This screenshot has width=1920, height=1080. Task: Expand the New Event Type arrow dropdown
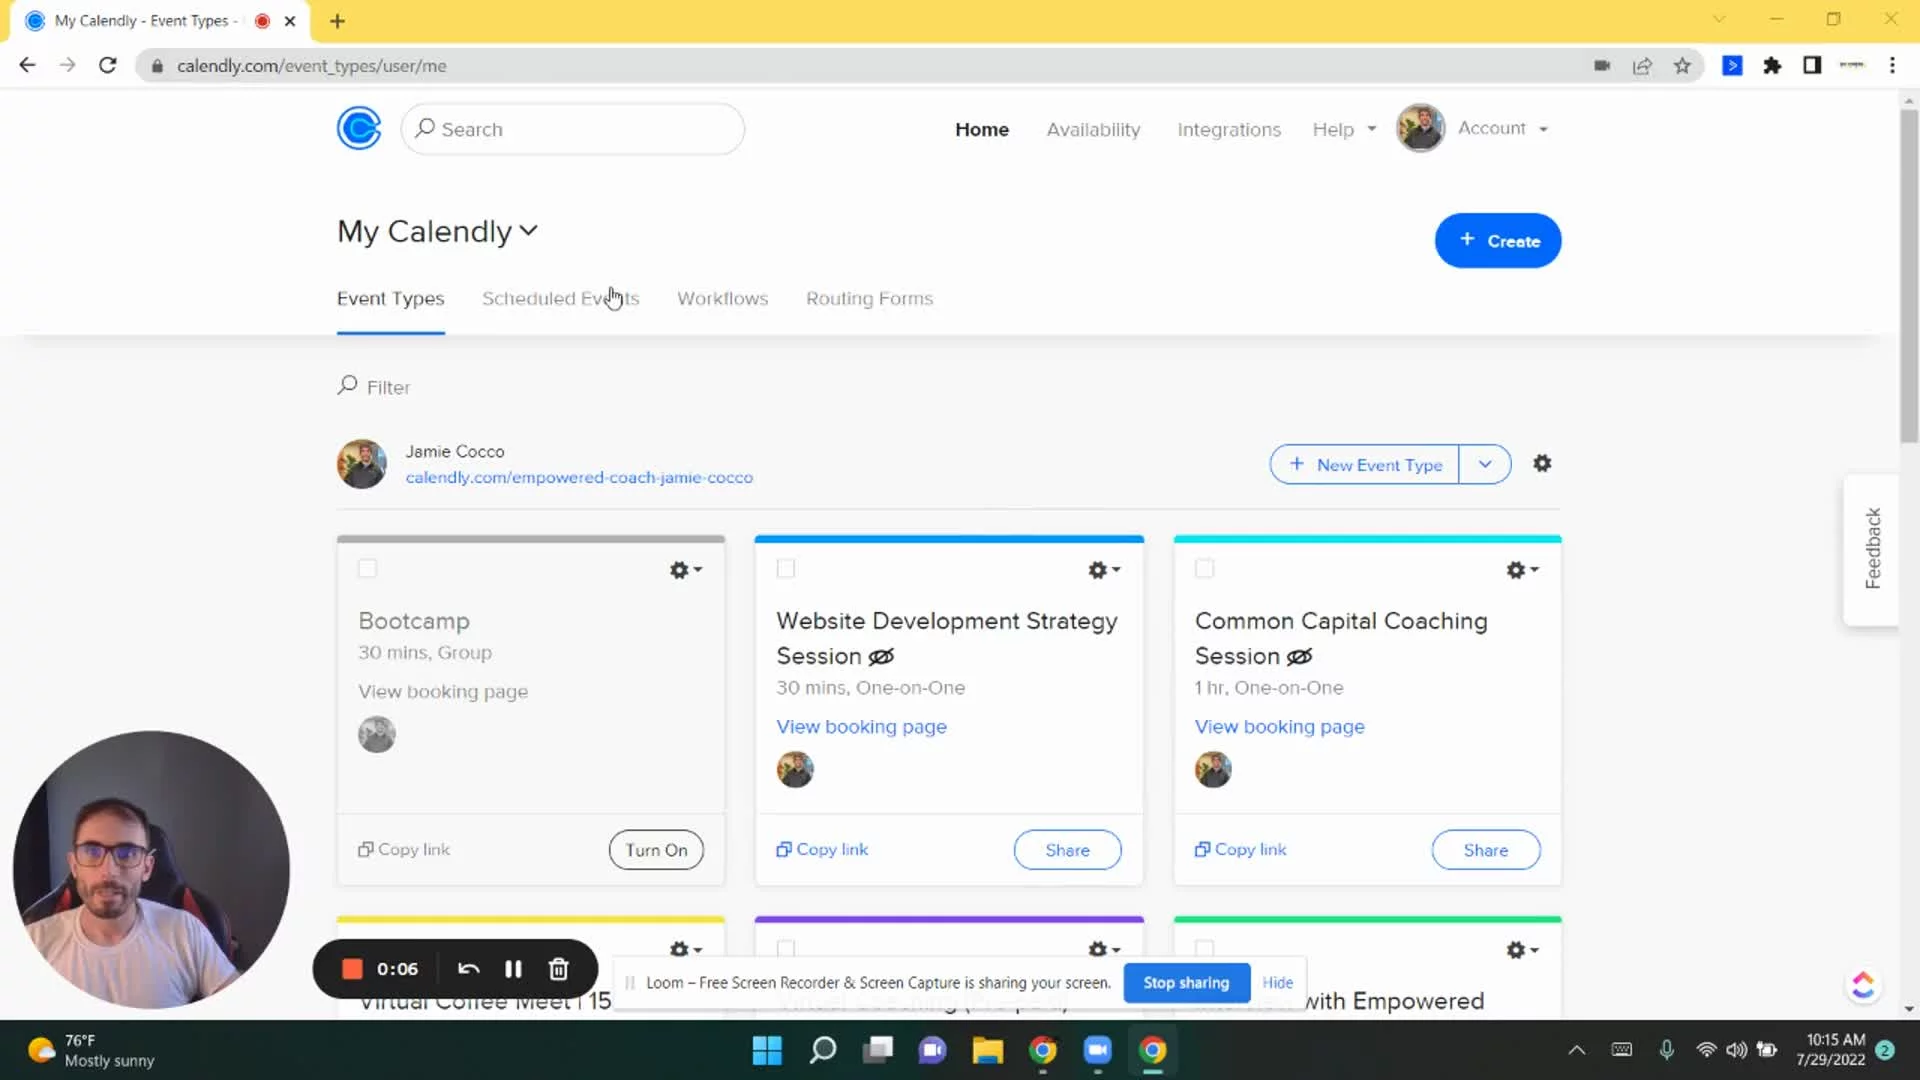pyautogui.click(x=1485, y=465)
